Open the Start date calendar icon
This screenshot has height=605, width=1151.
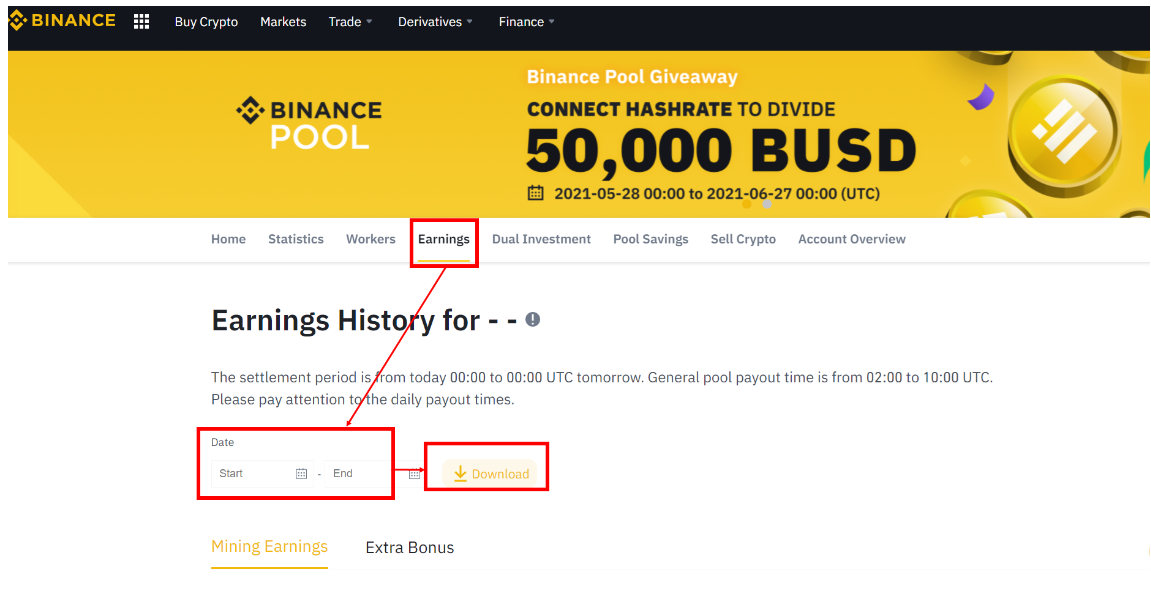coord(301,474)
